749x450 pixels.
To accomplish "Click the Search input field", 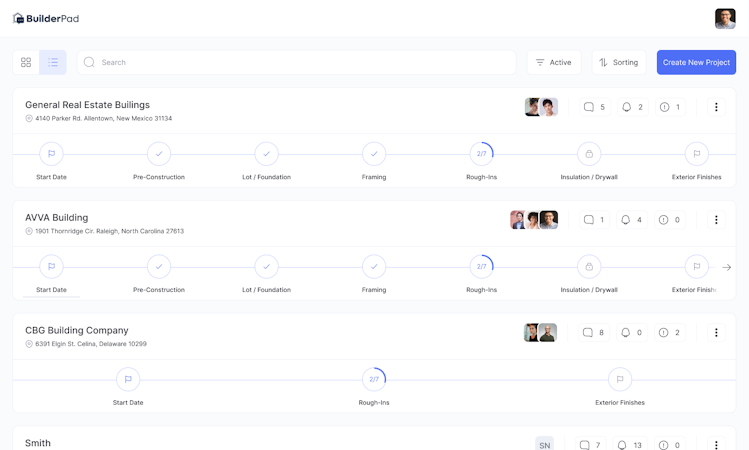I will click(297, 62).
